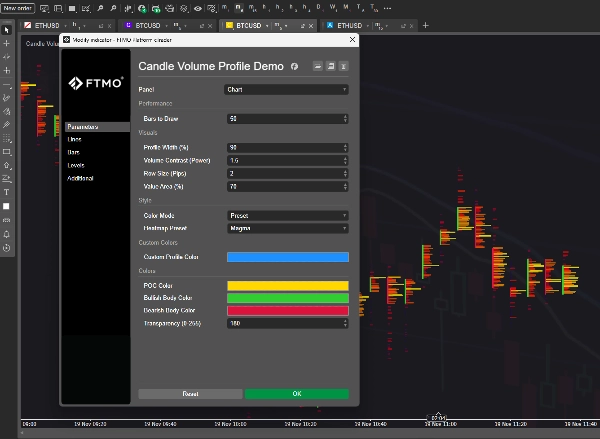
Task: Select Parameters in the dialog sidebar
Action: point(97,127)
